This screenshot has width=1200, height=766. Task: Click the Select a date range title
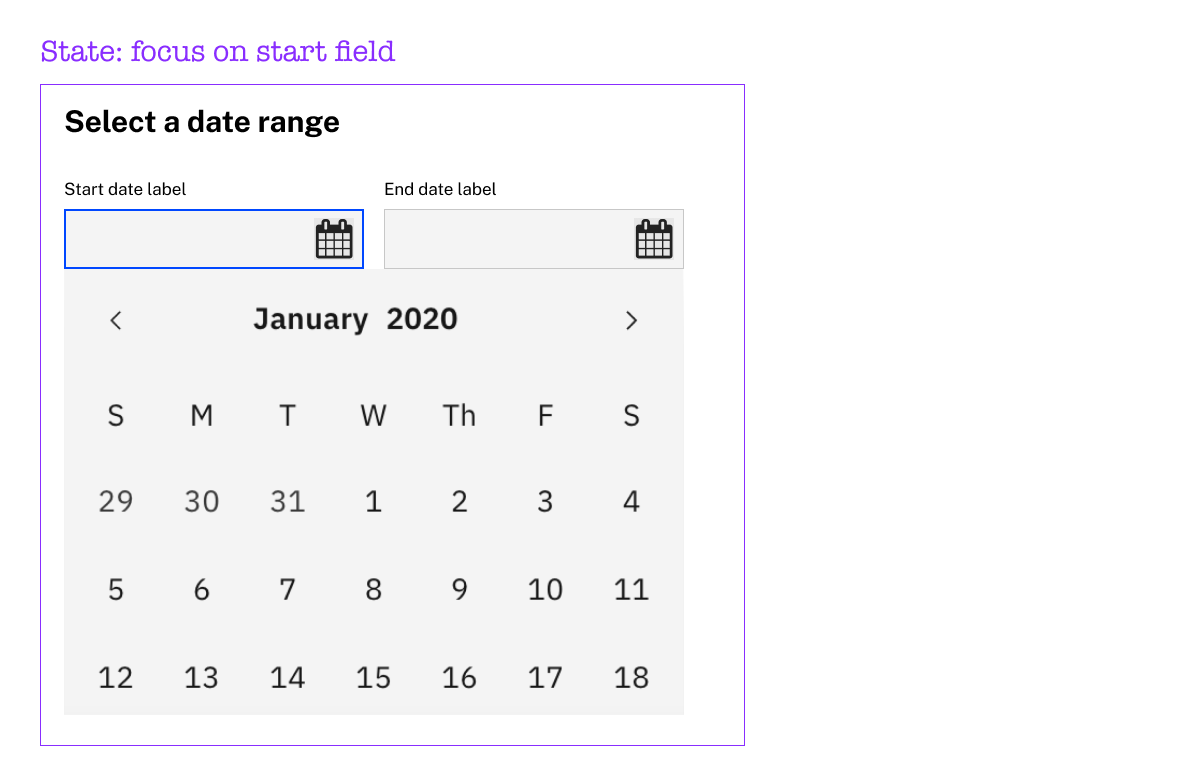[201, 122]
